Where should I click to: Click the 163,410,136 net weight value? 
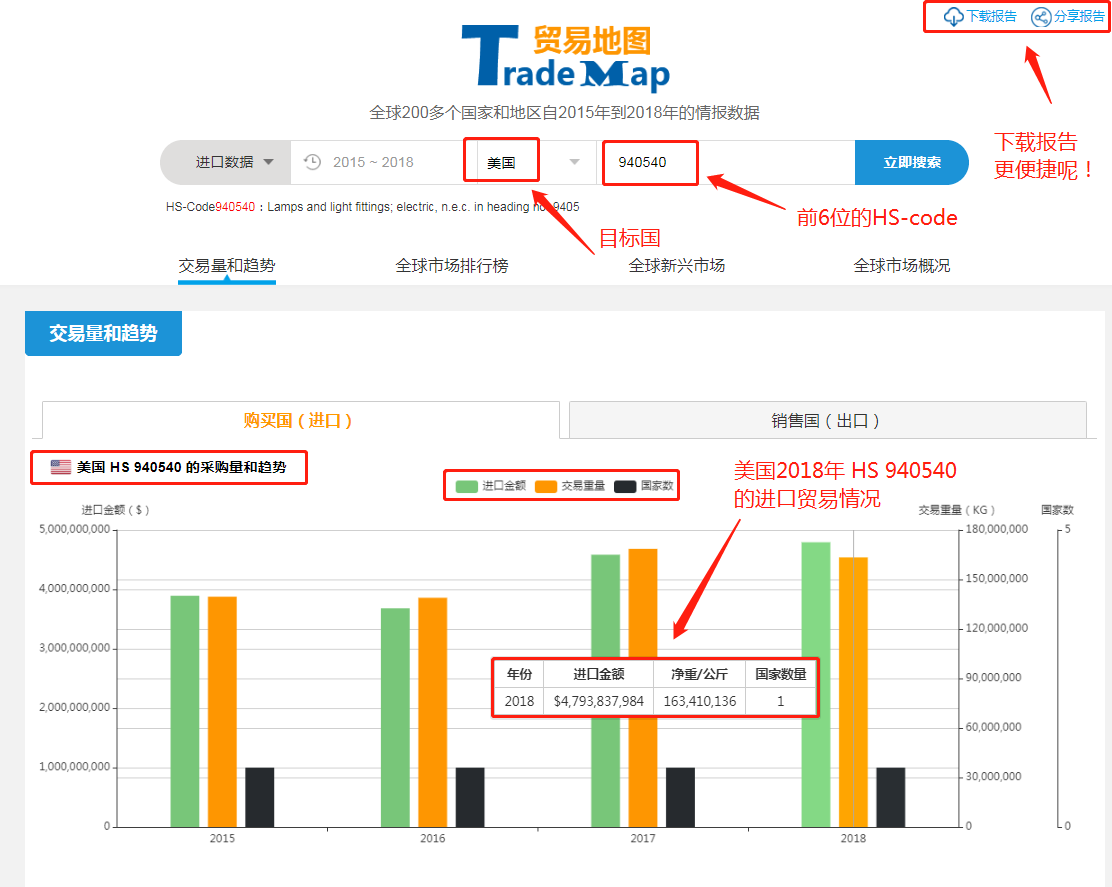pos(700,701)
